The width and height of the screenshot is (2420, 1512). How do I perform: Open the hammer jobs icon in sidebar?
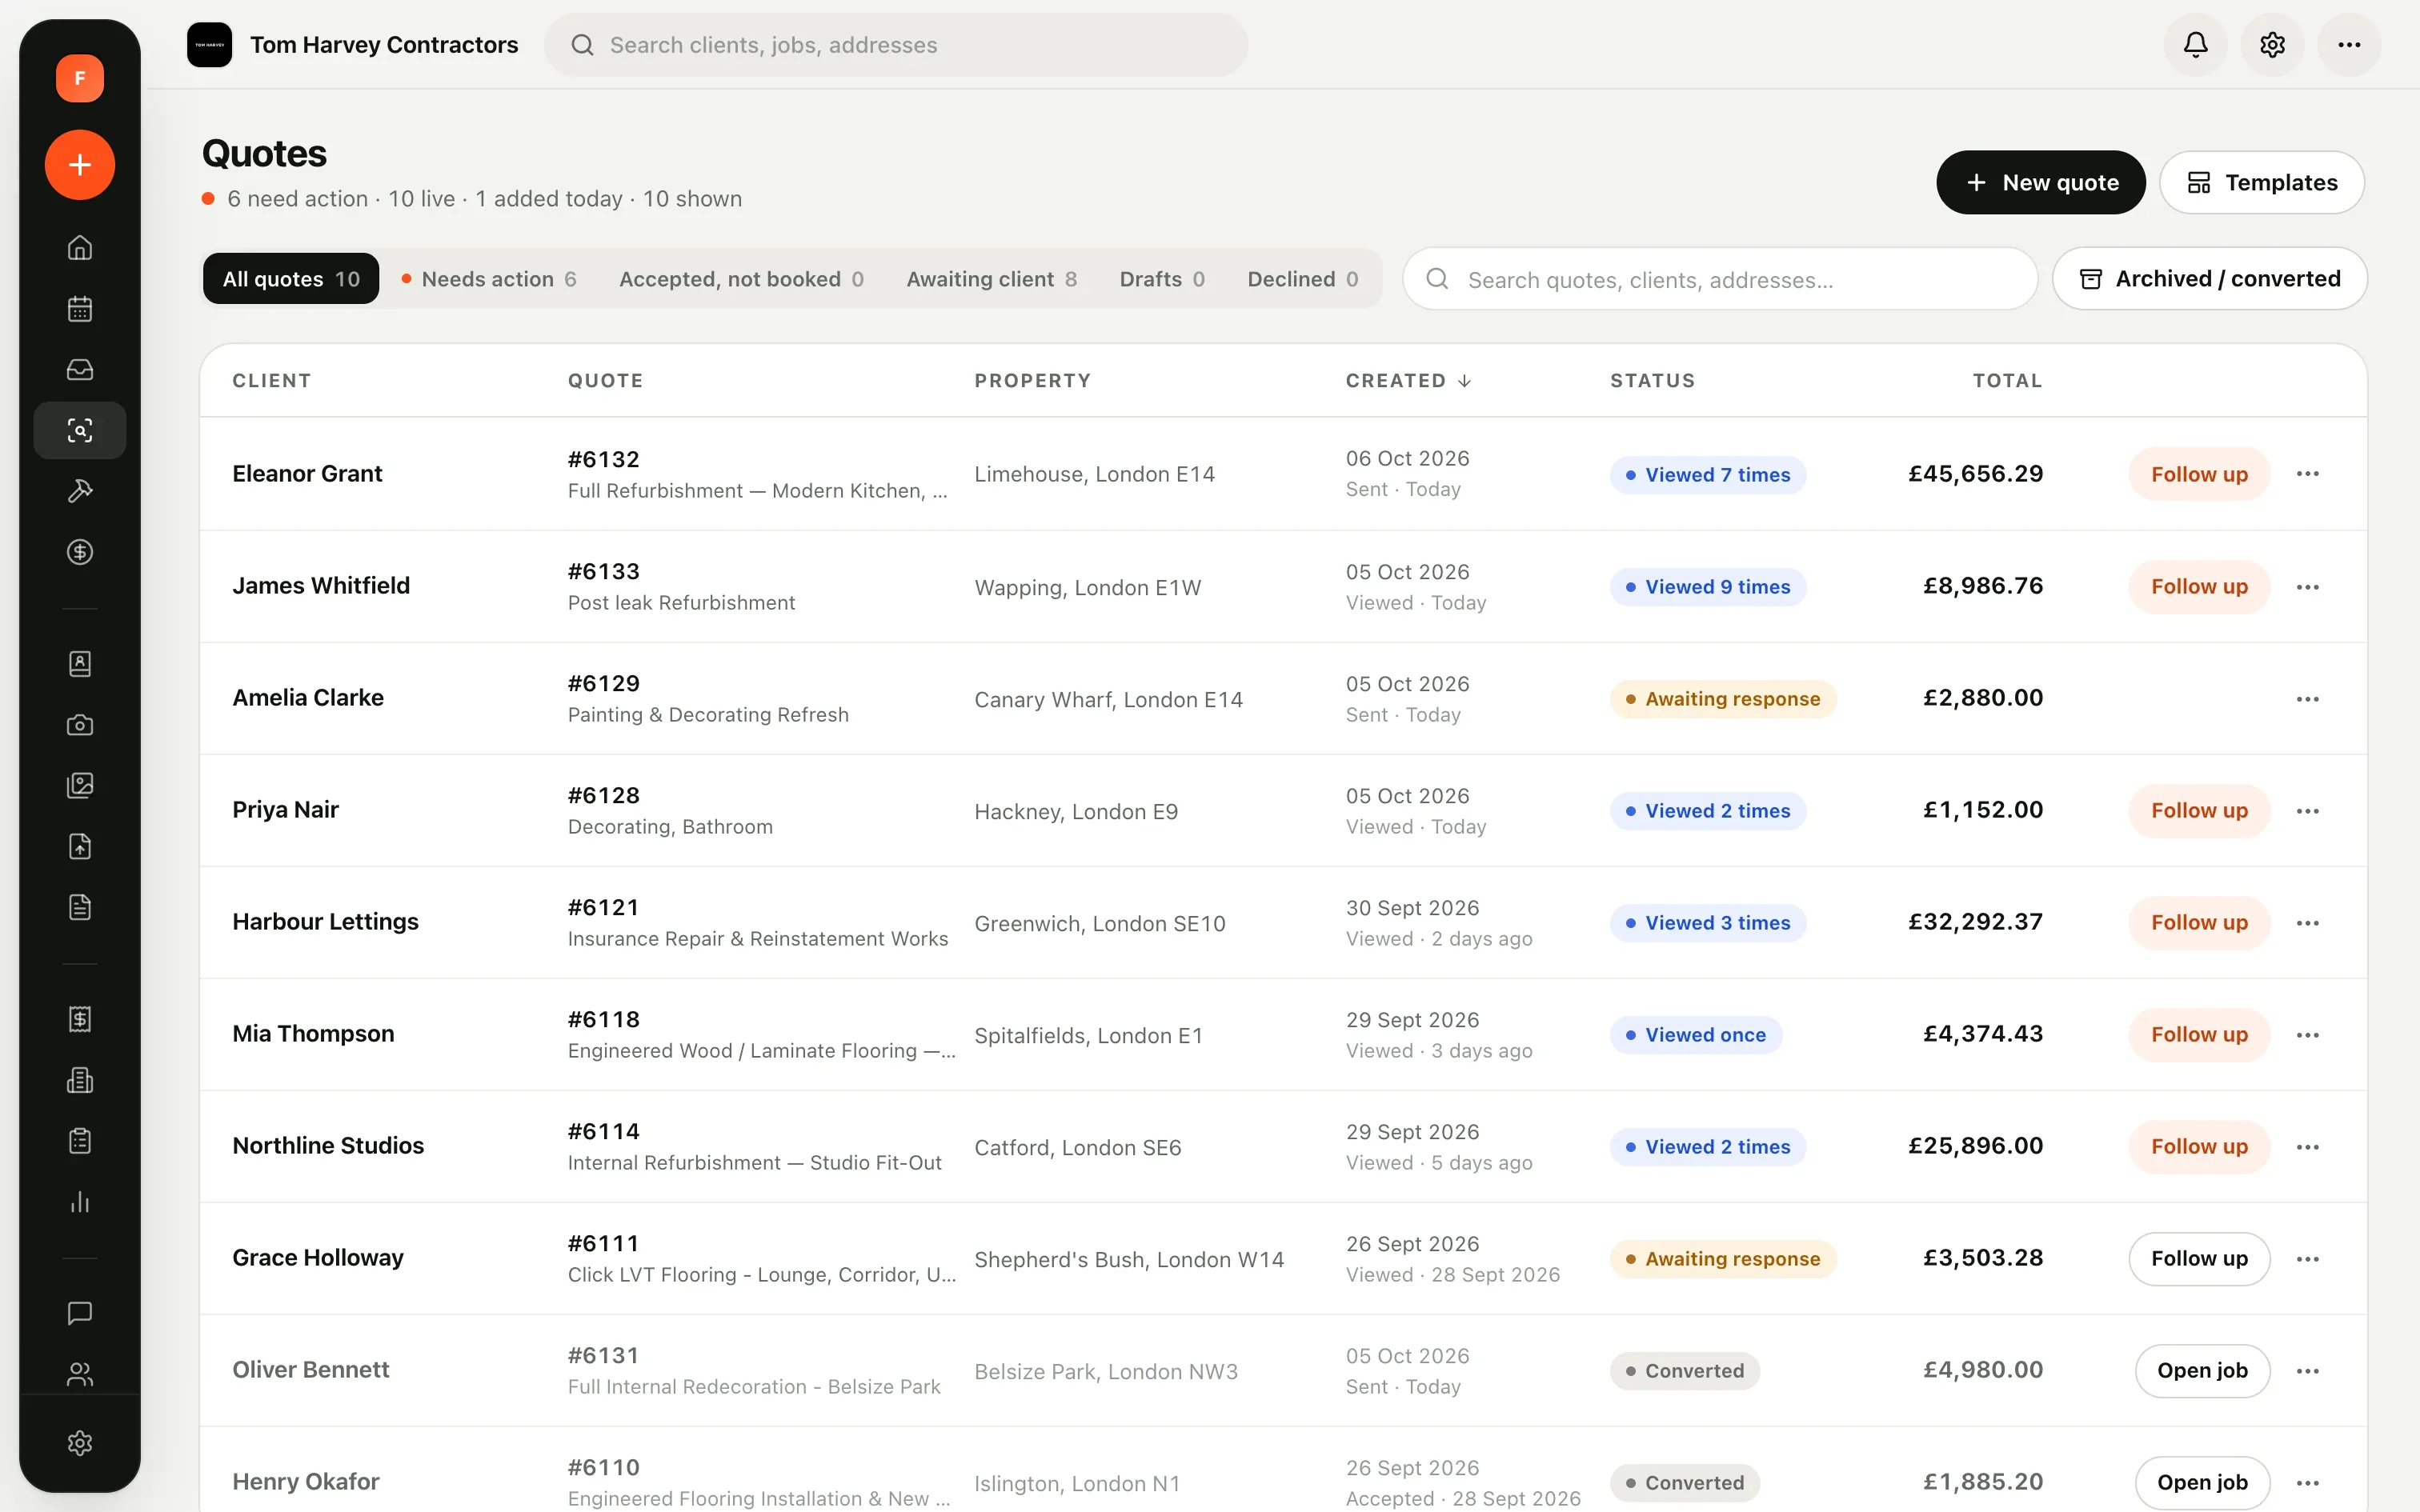pos(80,491)
